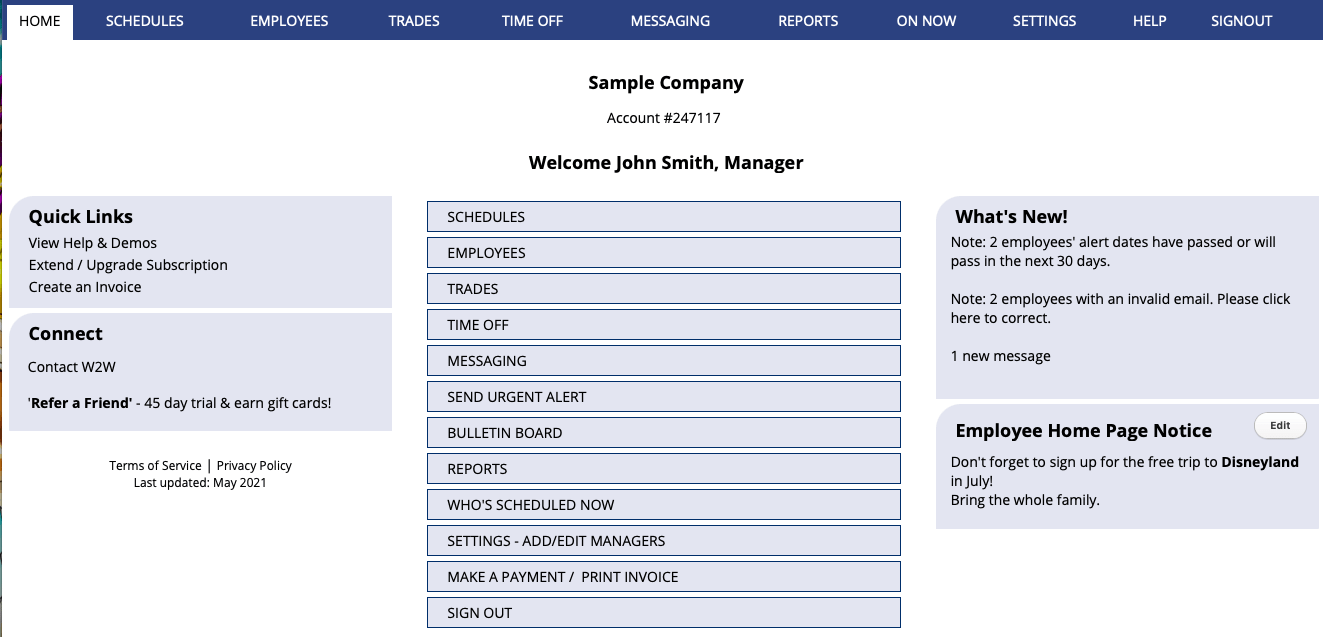Open Reports from the top navigation bar
The width and height of the screenshot is (1323, 637).
808,21
